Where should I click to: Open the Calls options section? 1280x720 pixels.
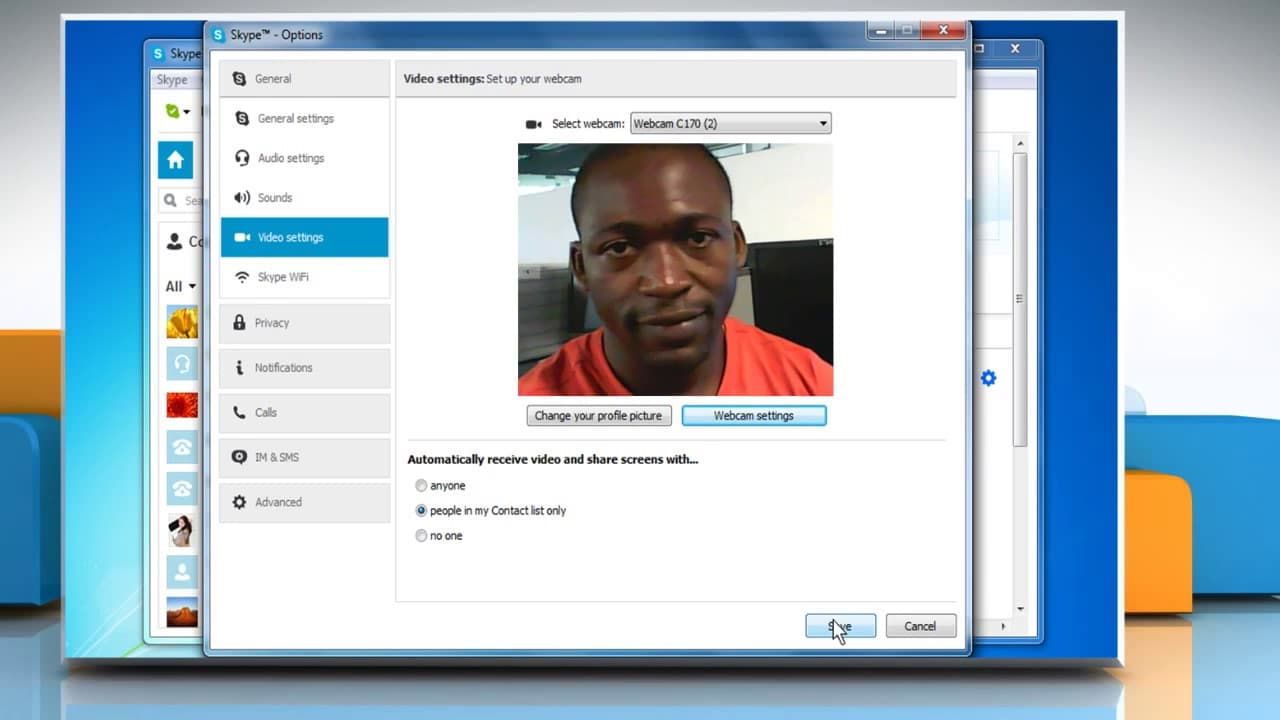tap(305, 412)
